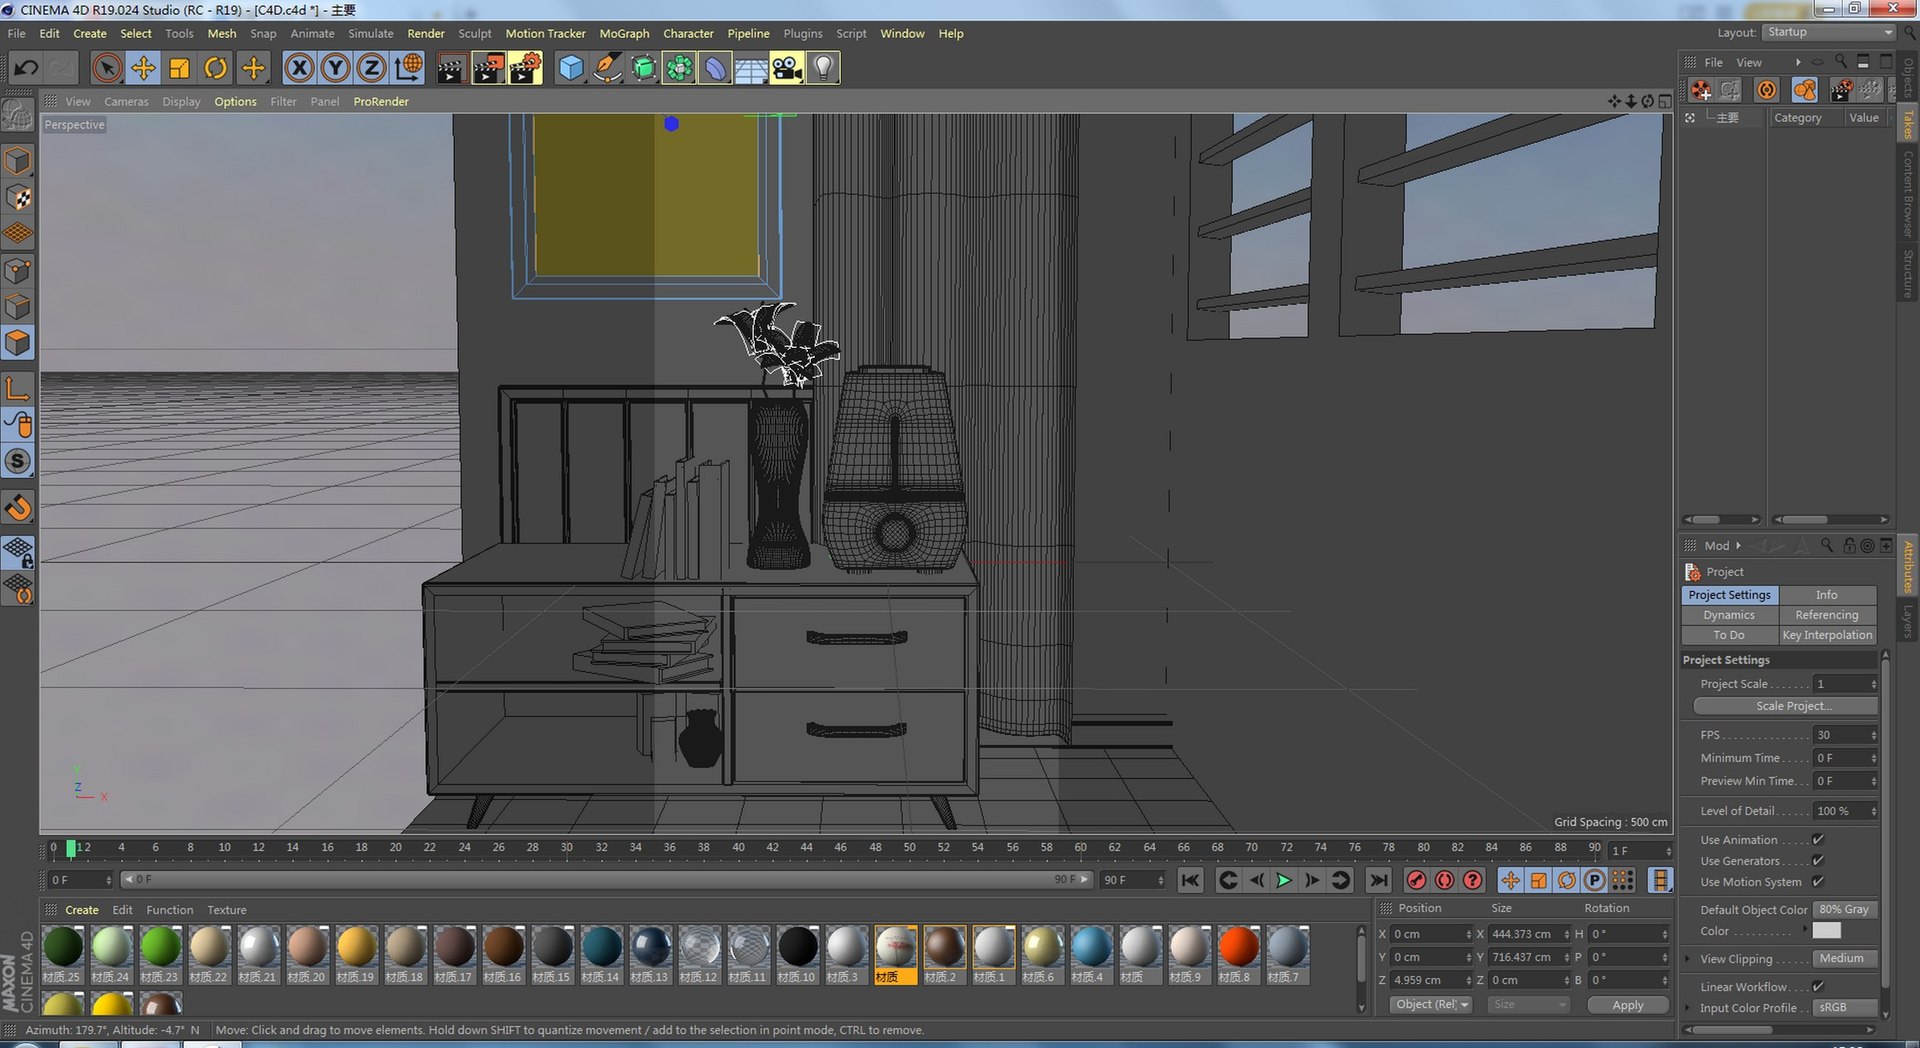Toggle the Linear Workflow checkbox
The height and width of the screenshot is (1048, 1920).
(1818, 987)
